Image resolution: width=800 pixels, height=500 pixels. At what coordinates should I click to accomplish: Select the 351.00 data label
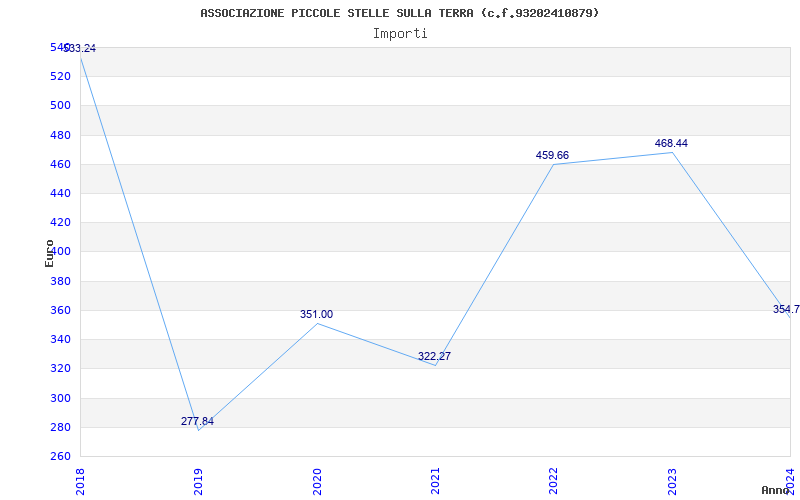pos(316,314)
